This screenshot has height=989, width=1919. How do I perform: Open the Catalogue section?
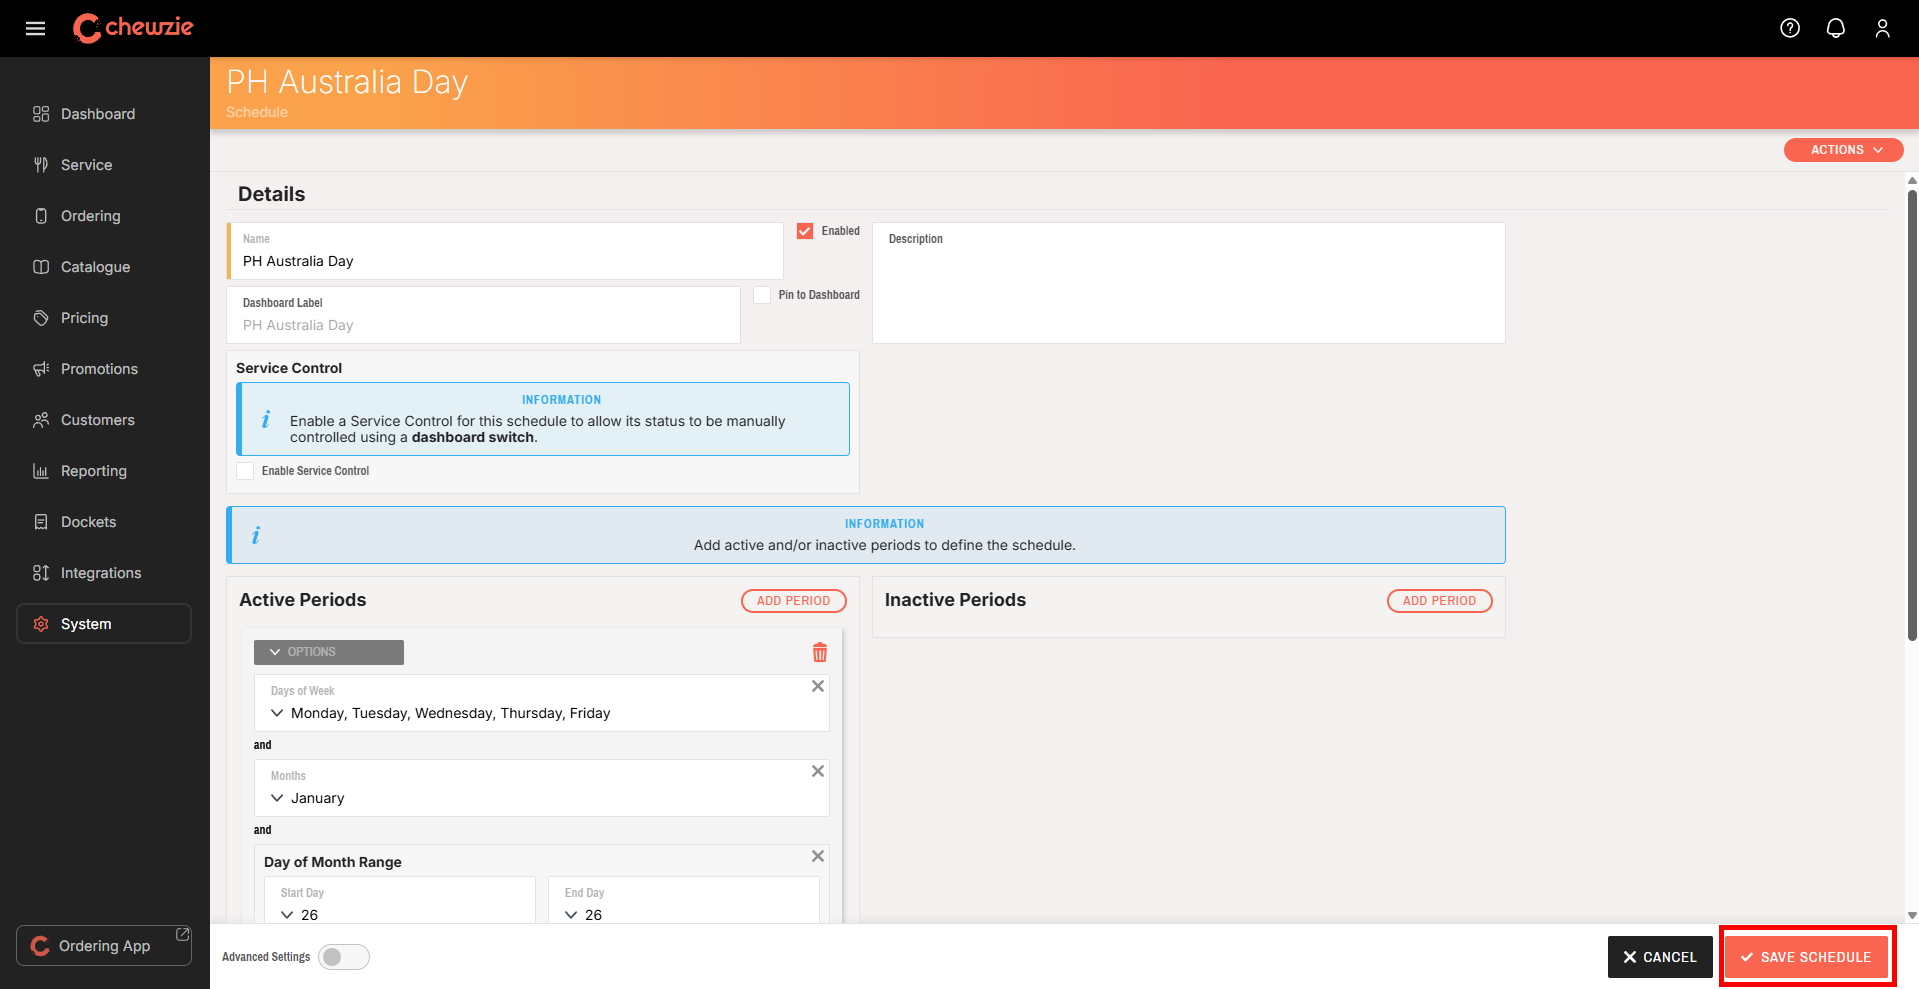(x=104, y=267)
